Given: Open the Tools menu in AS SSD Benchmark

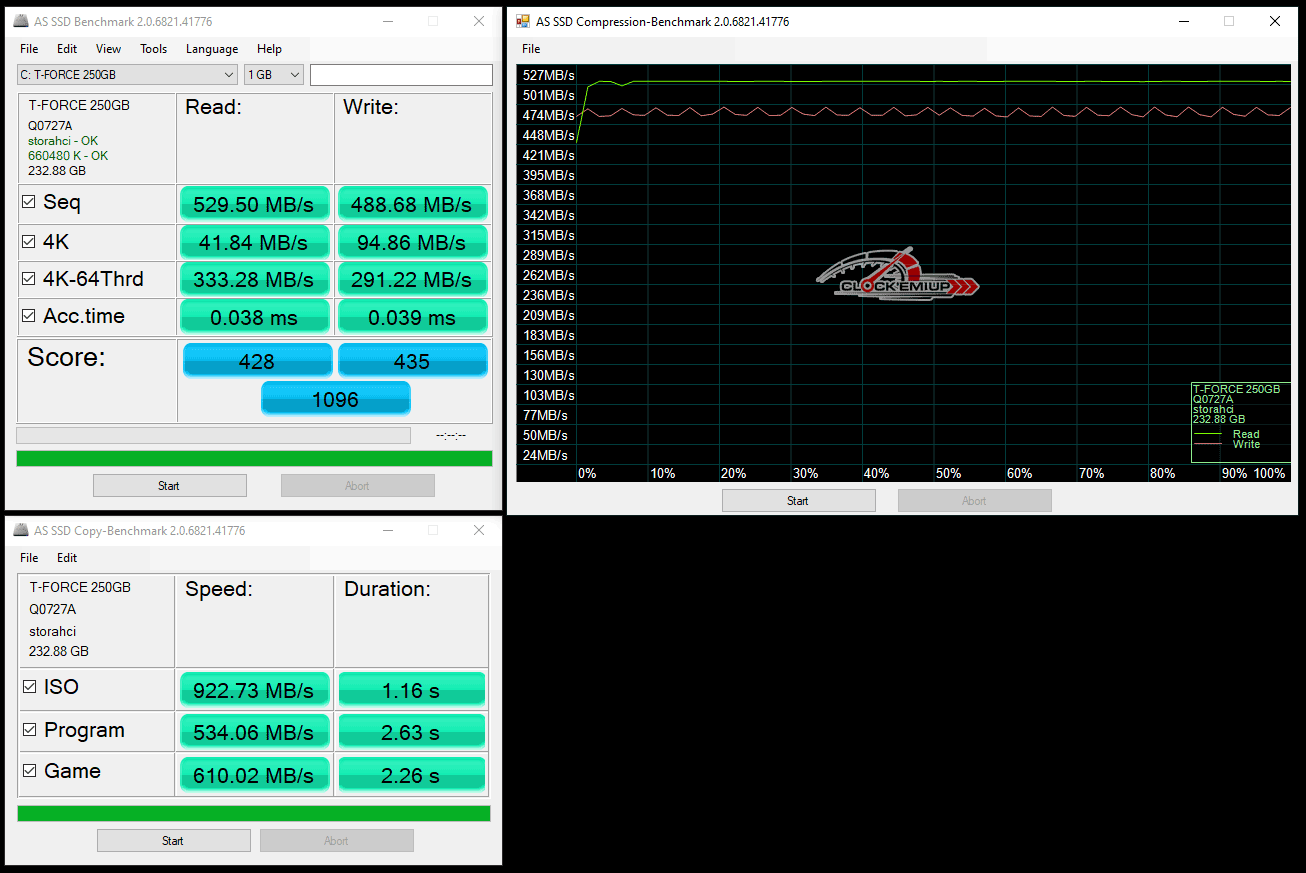Looking at the screenshot, I should click(153, 49).
